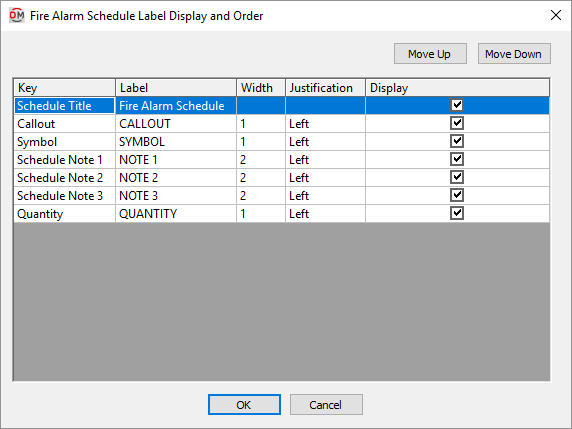
Task: Click the Move Up button
Action: click(430, 54)
